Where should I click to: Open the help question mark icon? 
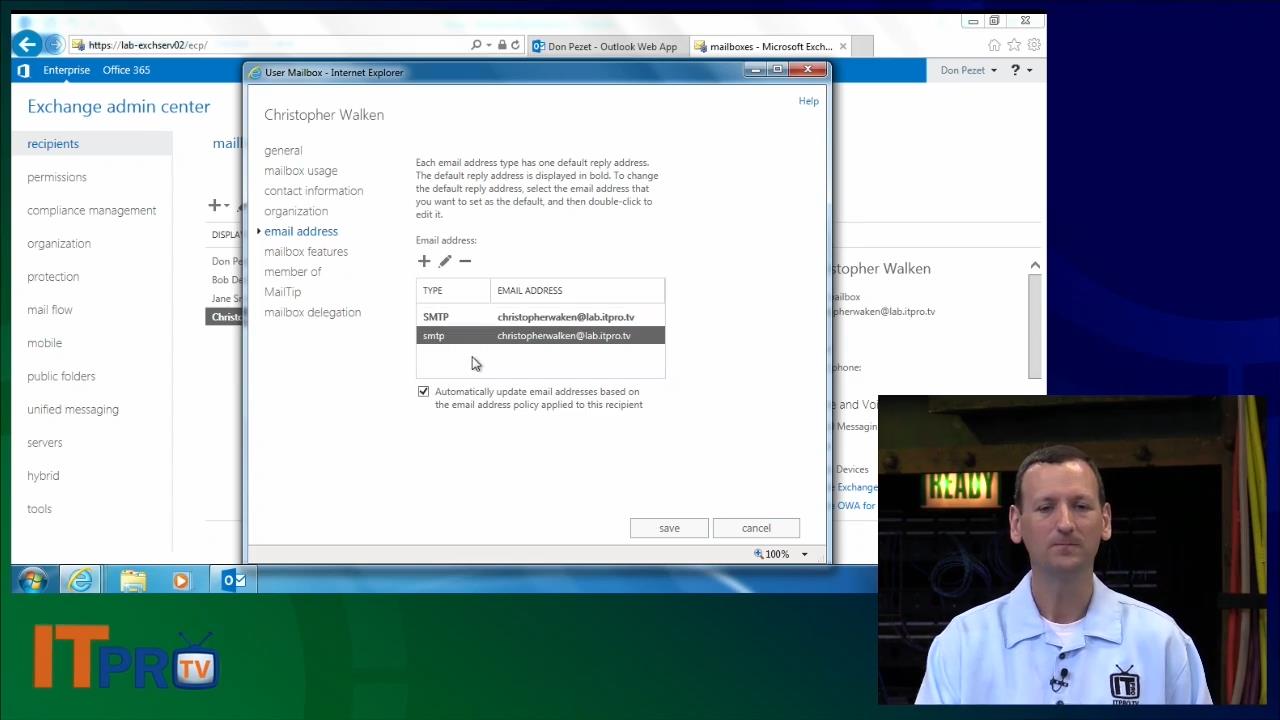click(1015, 70)
